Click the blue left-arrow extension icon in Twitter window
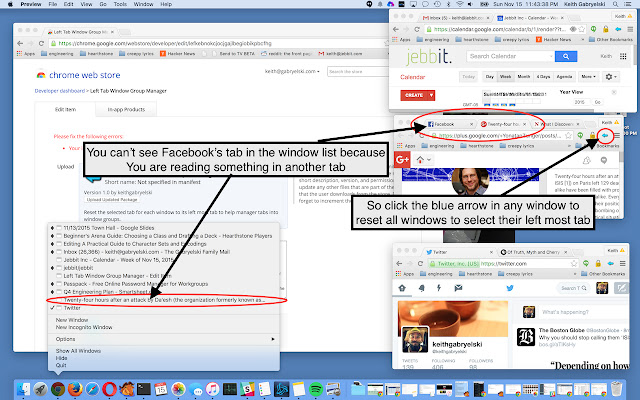Screen dimensions: 640x400 tap(611, 264)
